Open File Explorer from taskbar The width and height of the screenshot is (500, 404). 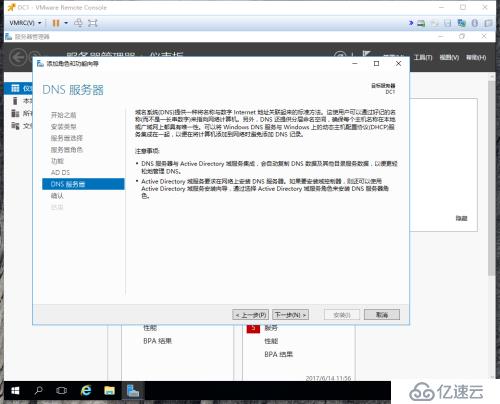109,390
